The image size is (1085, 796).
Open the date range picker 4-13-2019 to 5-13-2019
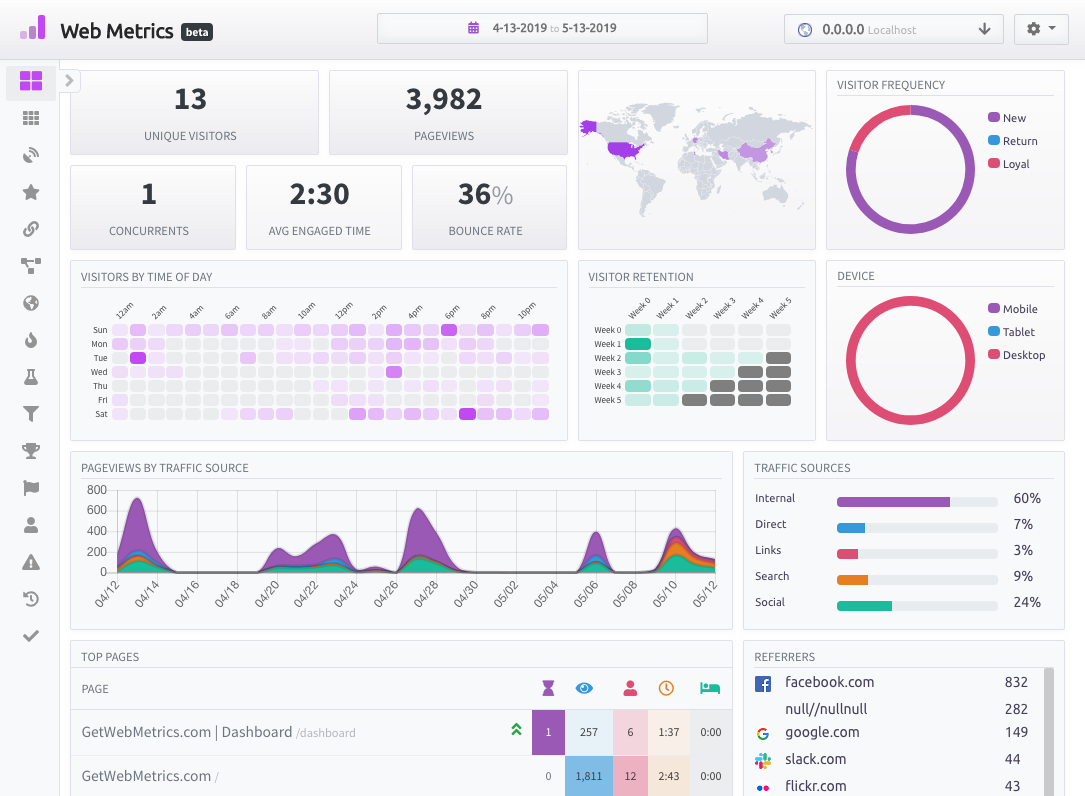coord(542,28)
